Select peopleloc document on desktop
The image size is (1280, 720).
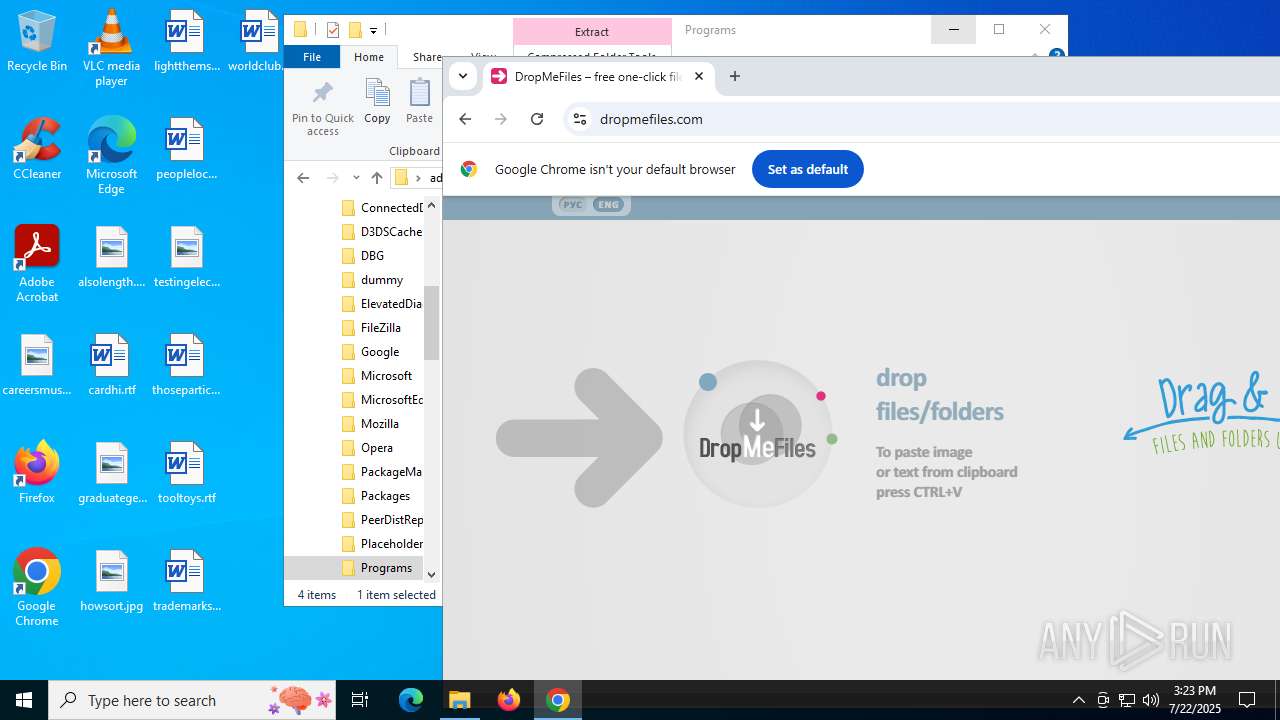[x=186, y=149]
